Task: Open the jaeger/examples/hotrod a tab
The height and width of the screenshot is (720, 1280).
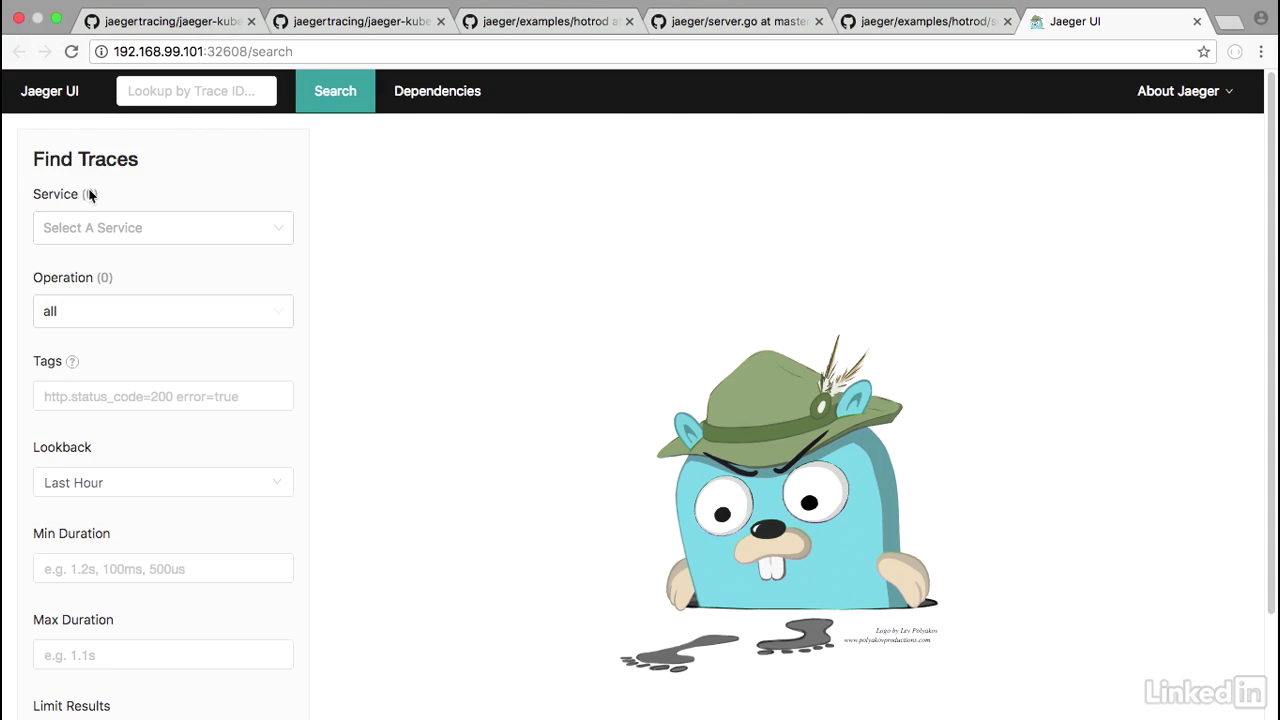Action: click(x=548, y=21)
